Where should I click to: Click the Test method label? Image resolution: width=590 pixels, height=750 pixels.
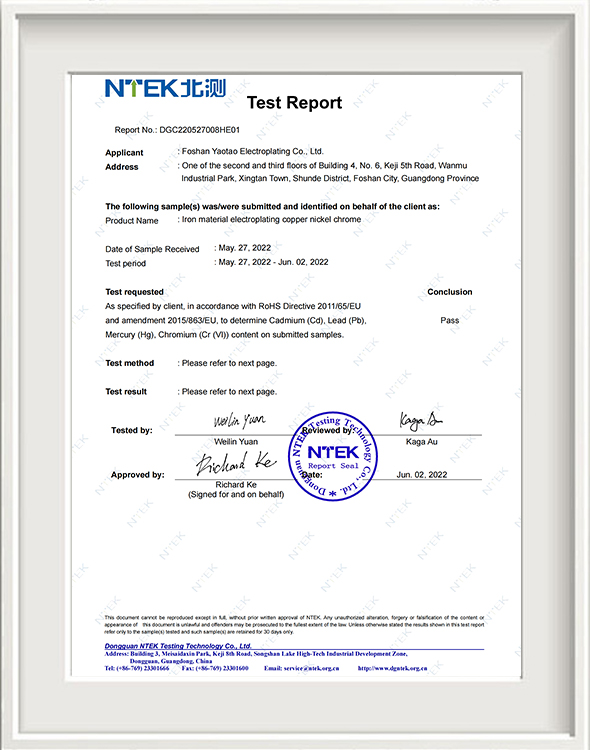pyautogui.click(x=130, y=363)
